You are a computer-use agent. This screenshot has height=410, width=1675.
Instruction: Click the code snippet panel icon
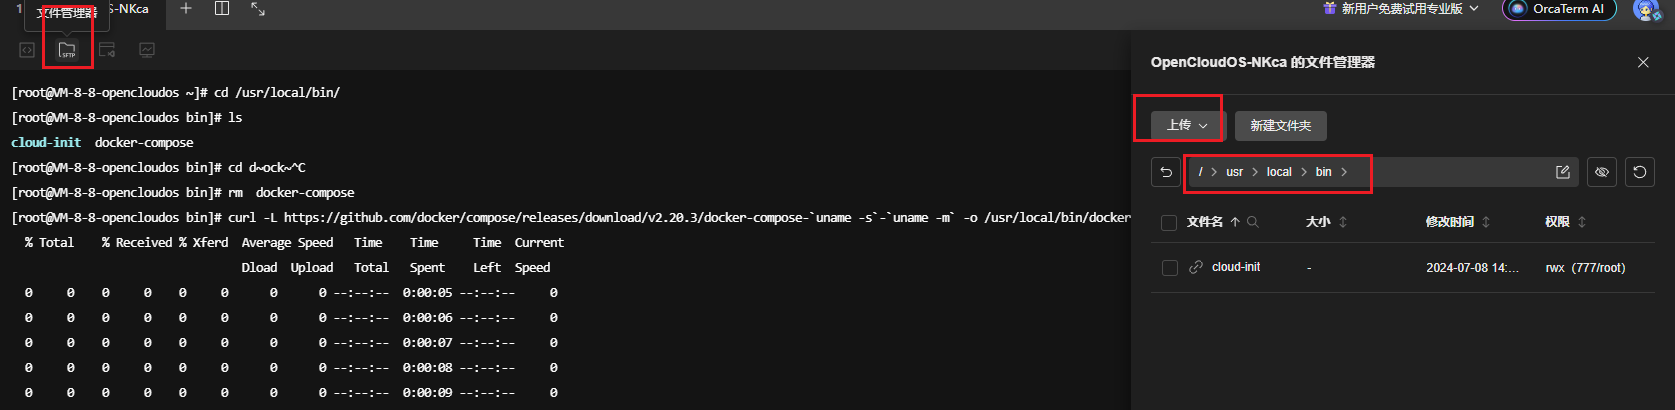tap(27, 50)
